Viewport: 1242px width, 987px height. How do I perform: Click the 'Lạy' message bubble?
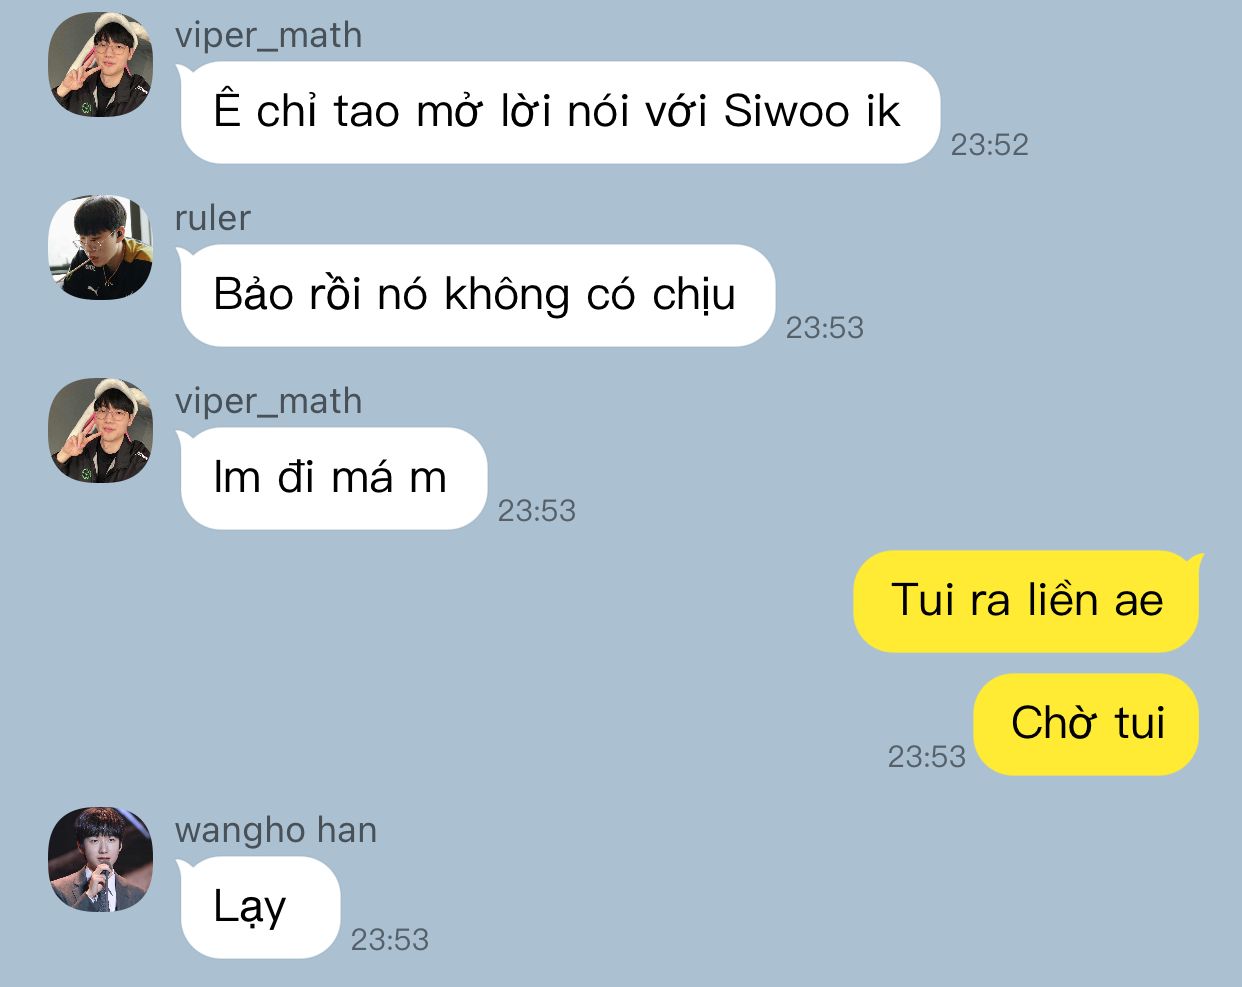[260, 907]
